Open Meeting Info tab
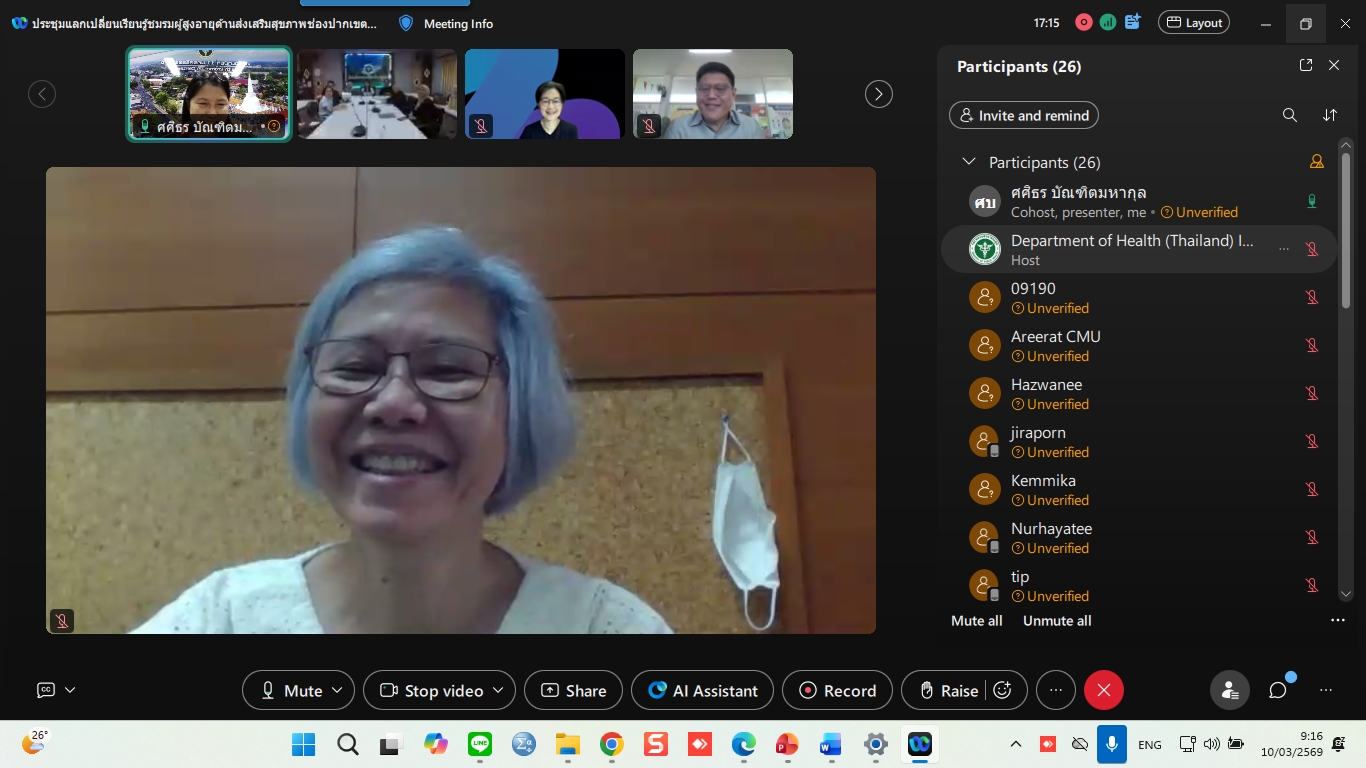The height and width of the screenshot is (768, 1366). [x=446, y=23]
